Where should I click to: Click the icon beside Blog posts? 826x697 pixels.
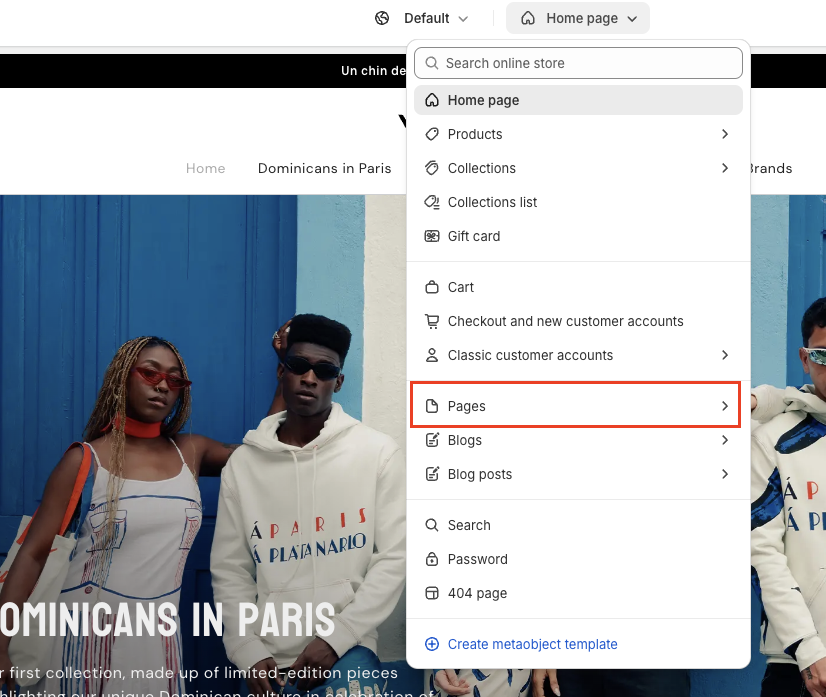(x=432, y=474)
